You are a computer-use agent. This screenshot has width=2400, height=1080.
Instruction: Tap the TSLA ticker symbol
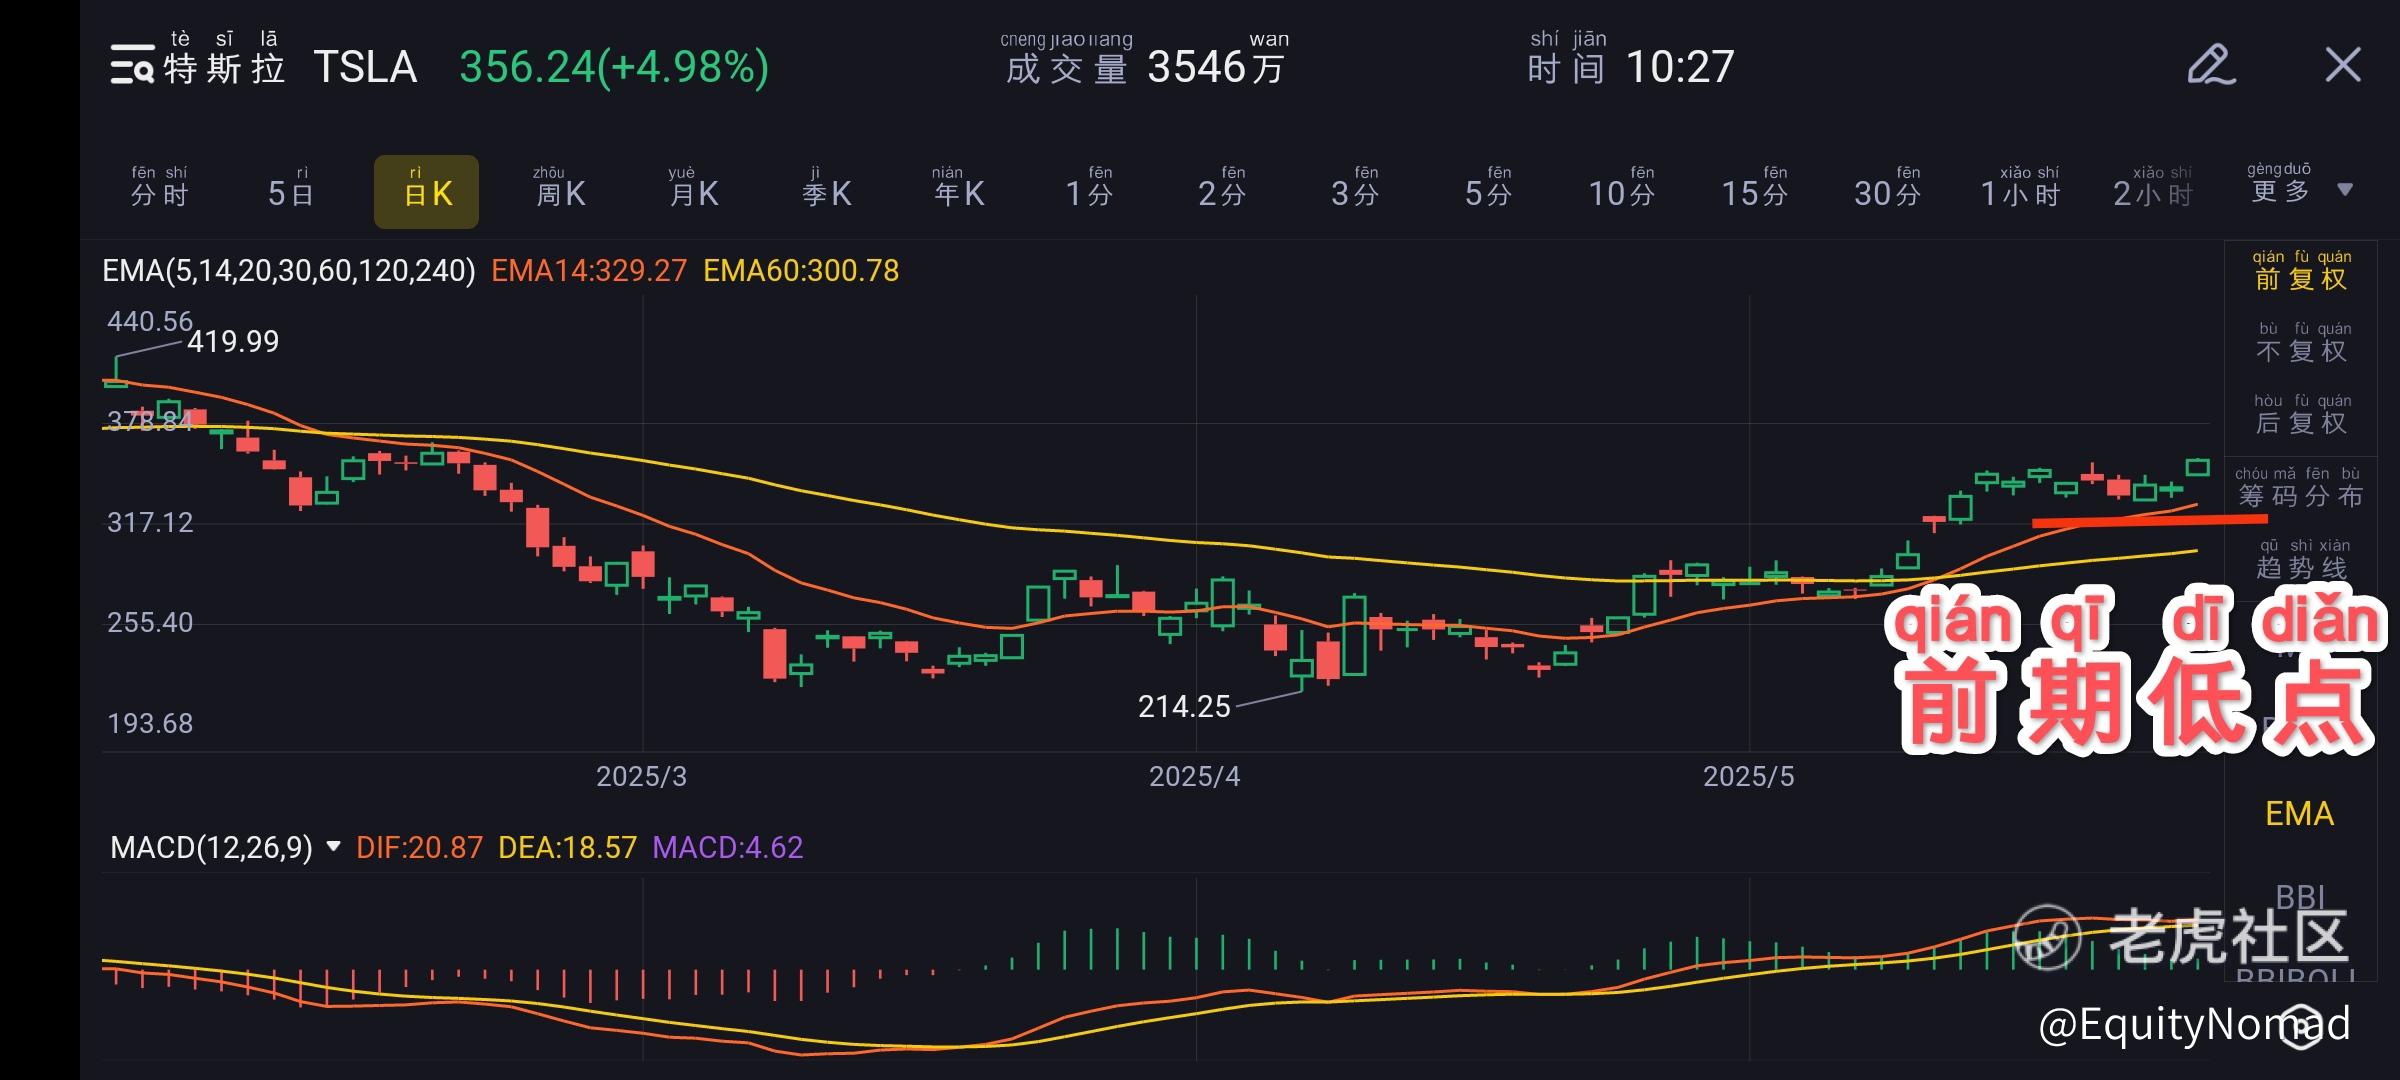pyautogui.click(x=365, y=67)
